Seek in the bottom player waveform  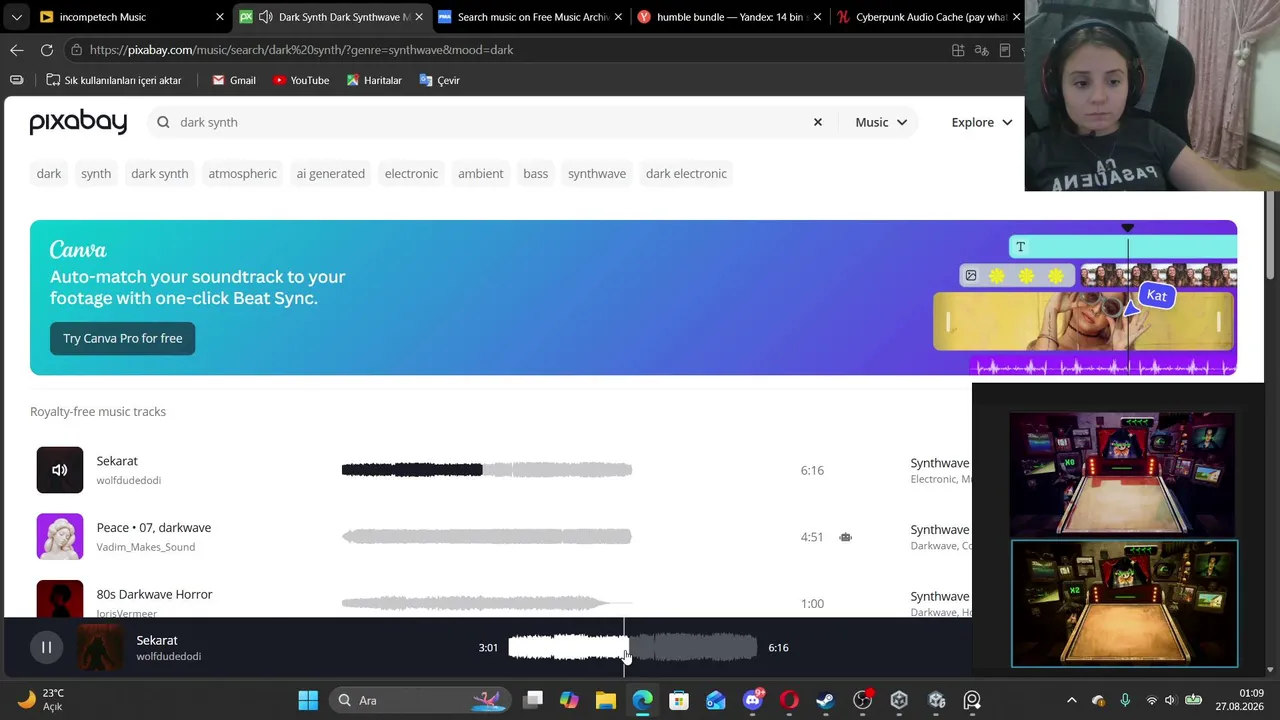pos(633,647)
